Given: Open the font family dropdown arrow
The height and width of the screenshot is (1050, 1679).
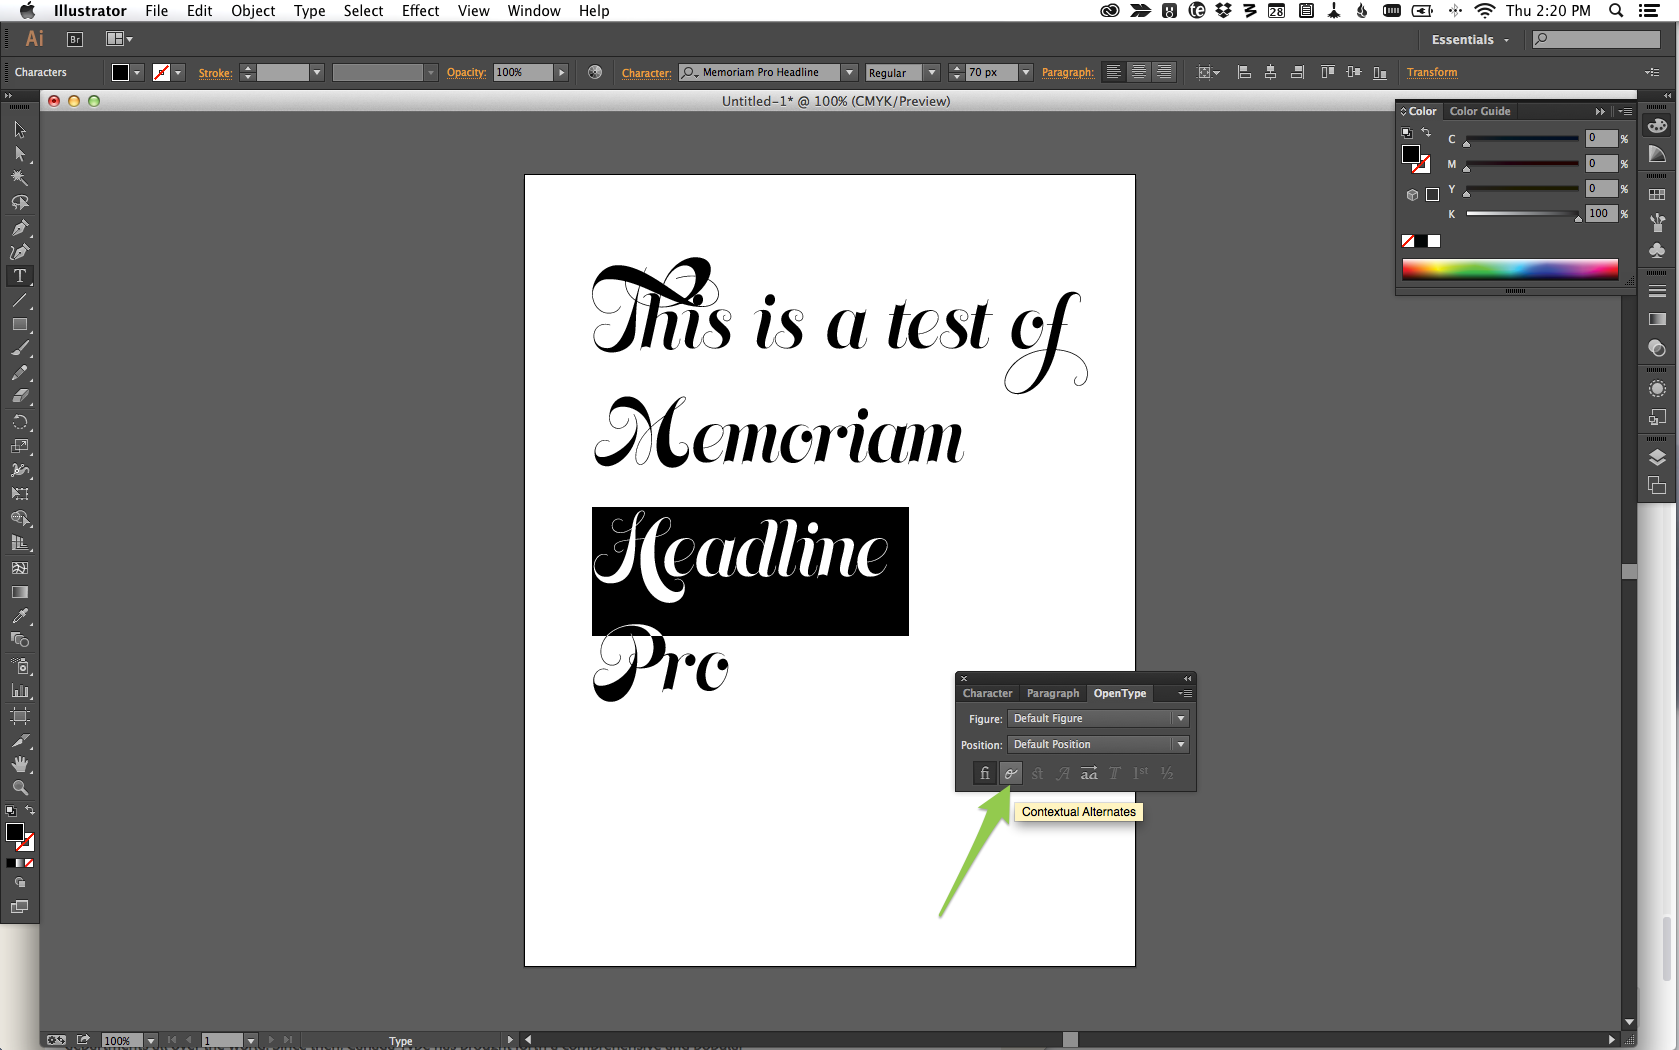Looking at the screenshot, I should [849, 72].
